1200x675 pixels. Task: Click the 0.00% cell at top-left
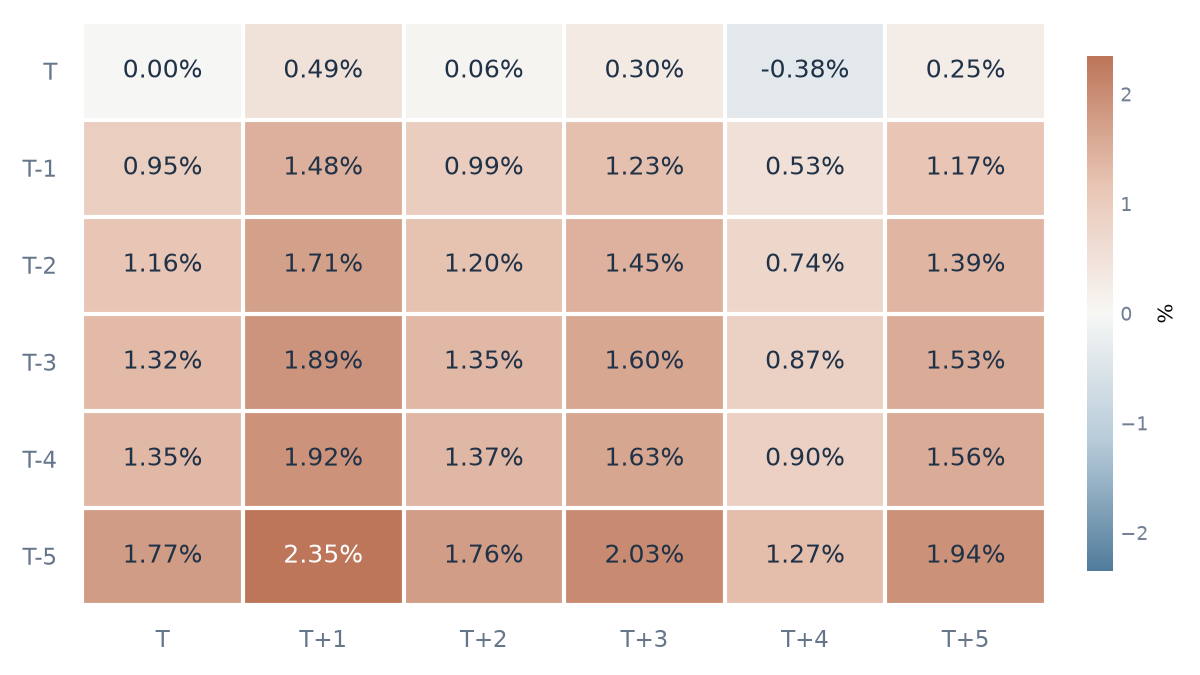coord(162,71)
